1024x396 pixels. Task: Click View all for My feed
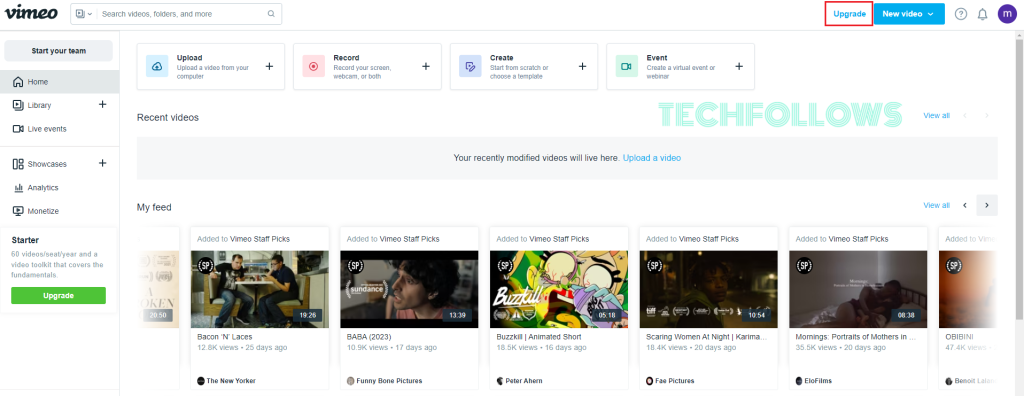[x=936, y=205]
